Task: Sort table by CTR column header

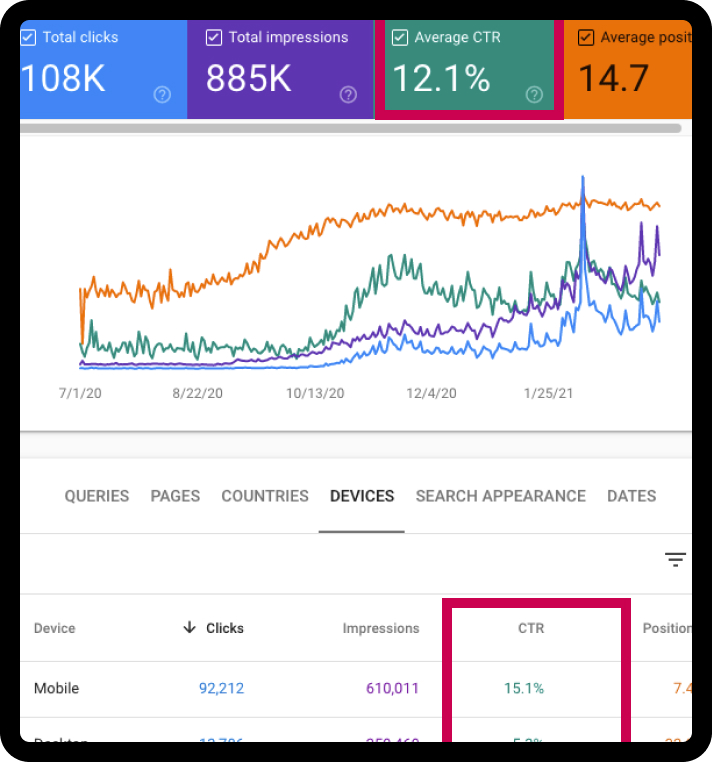Action: click(531, 628)
